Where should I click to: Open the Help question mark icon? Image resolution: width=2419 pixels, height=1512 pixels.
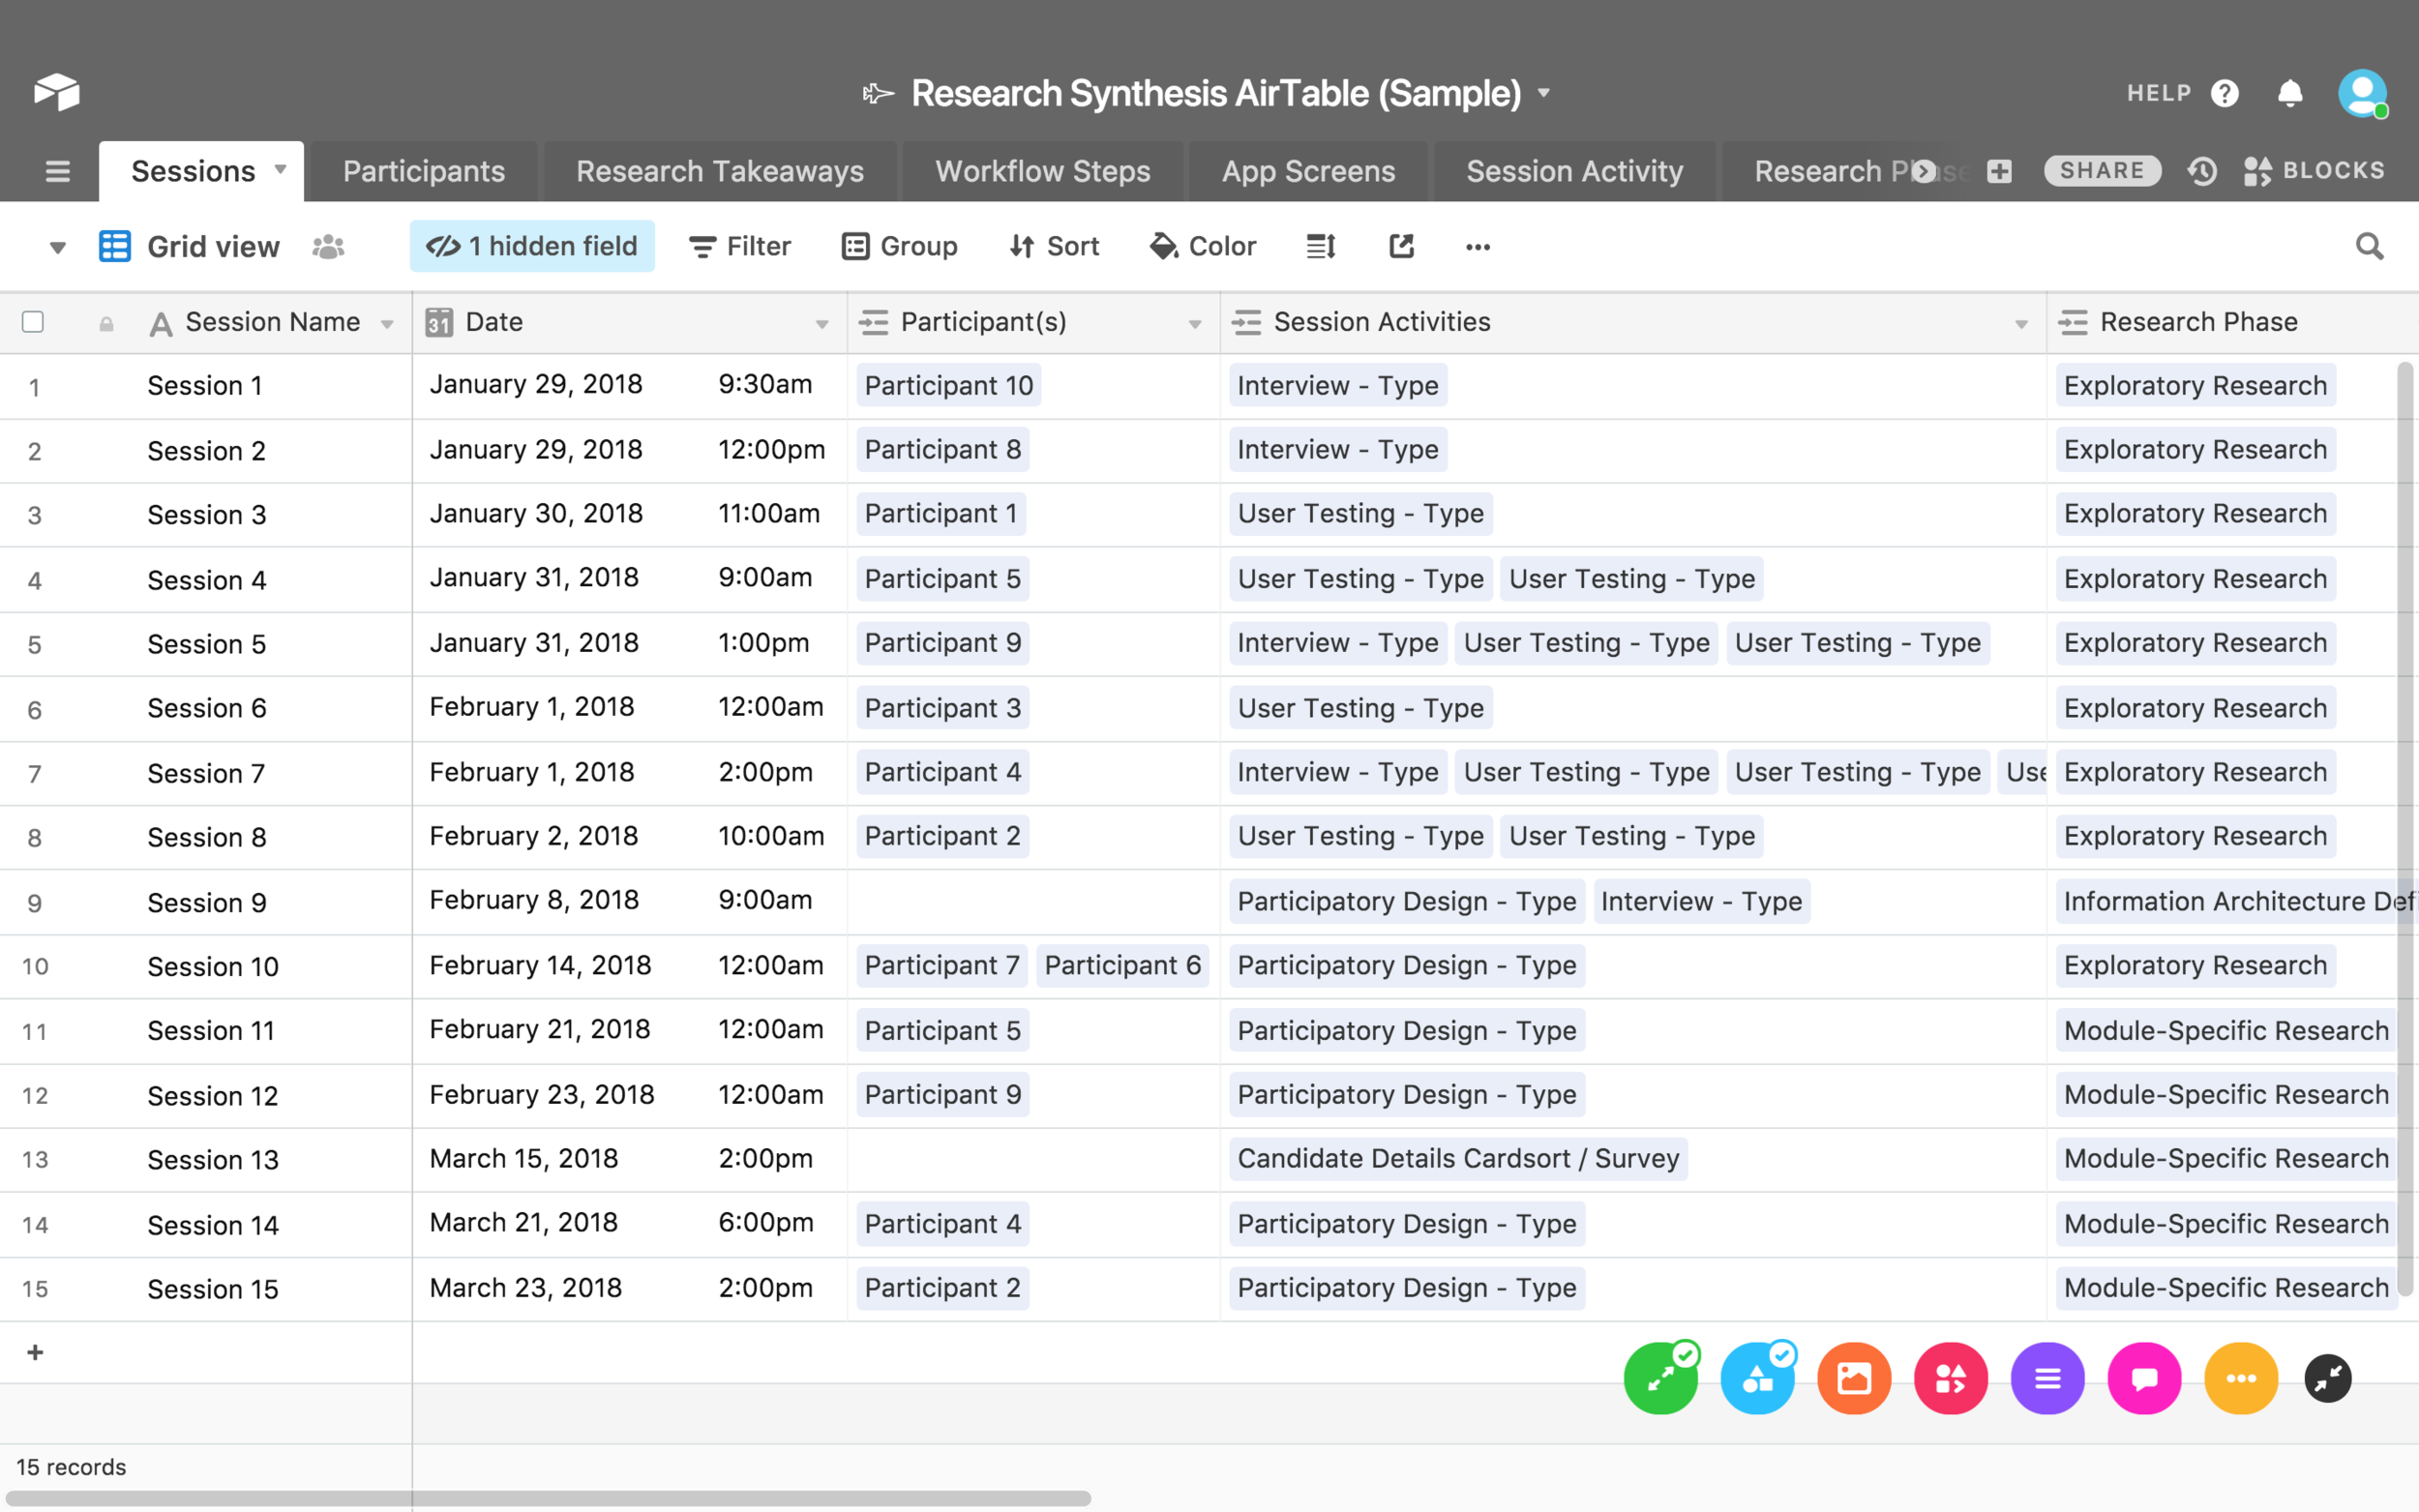[2225, 93]
